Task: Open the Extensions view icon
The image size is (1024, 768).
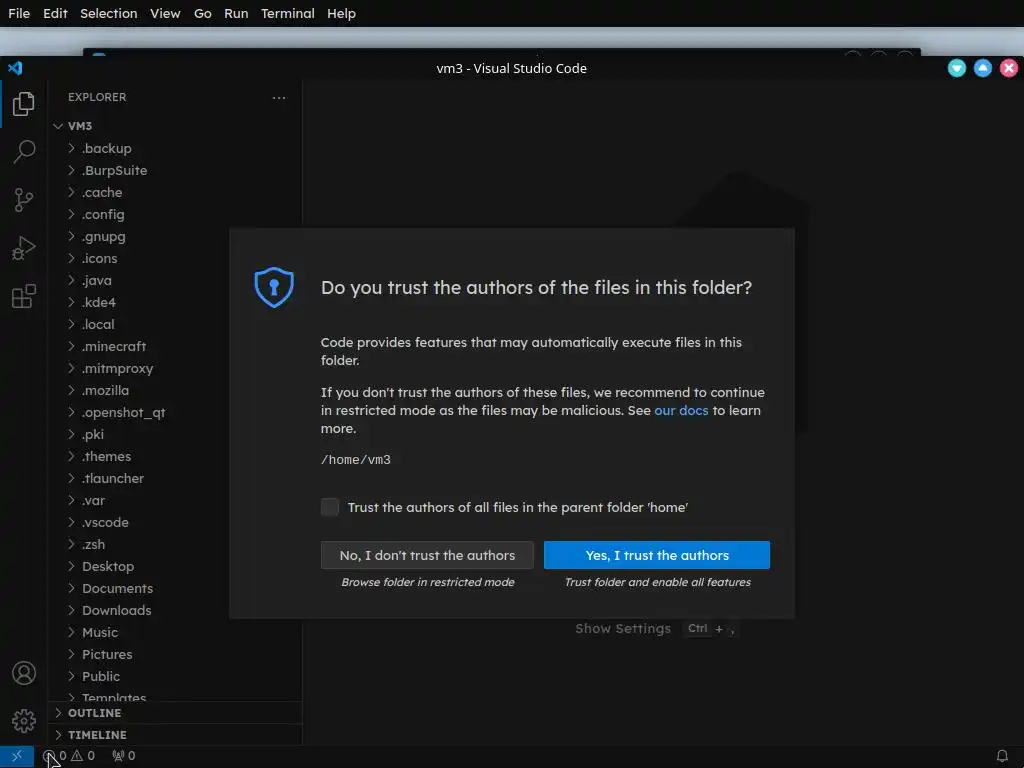Action: pos(24,296)
